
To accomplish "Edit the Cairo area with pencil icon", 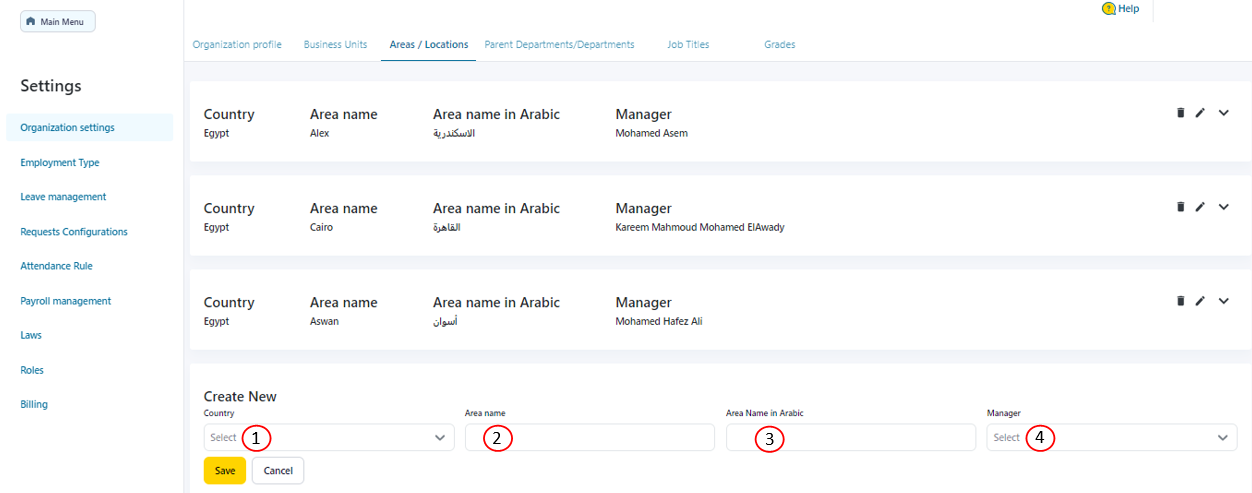I will pos(1200,207).
